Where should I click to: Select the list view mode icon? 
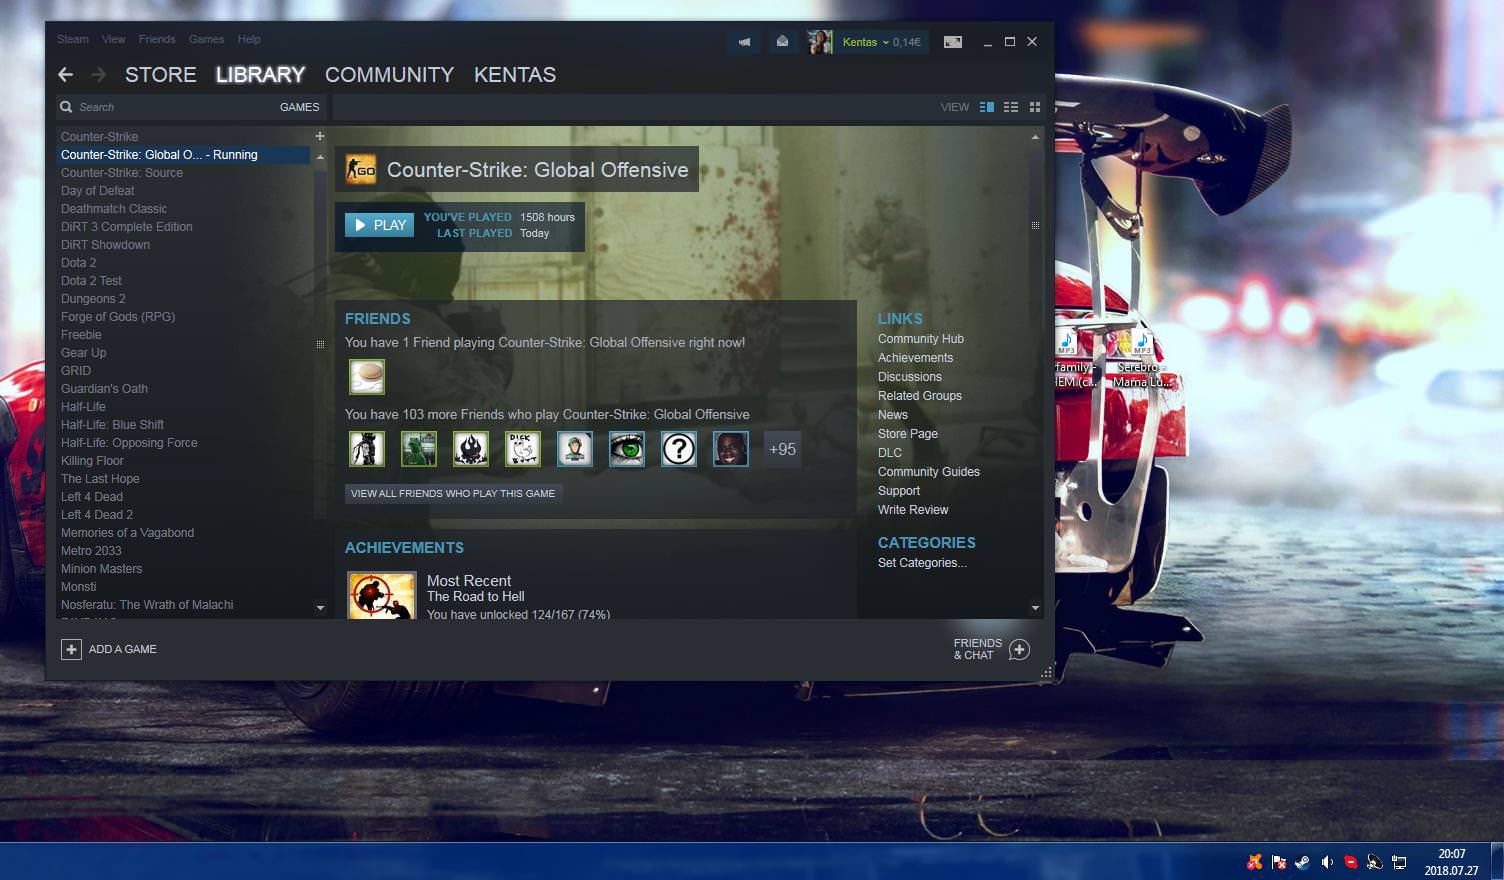(x=1011, y=107)
